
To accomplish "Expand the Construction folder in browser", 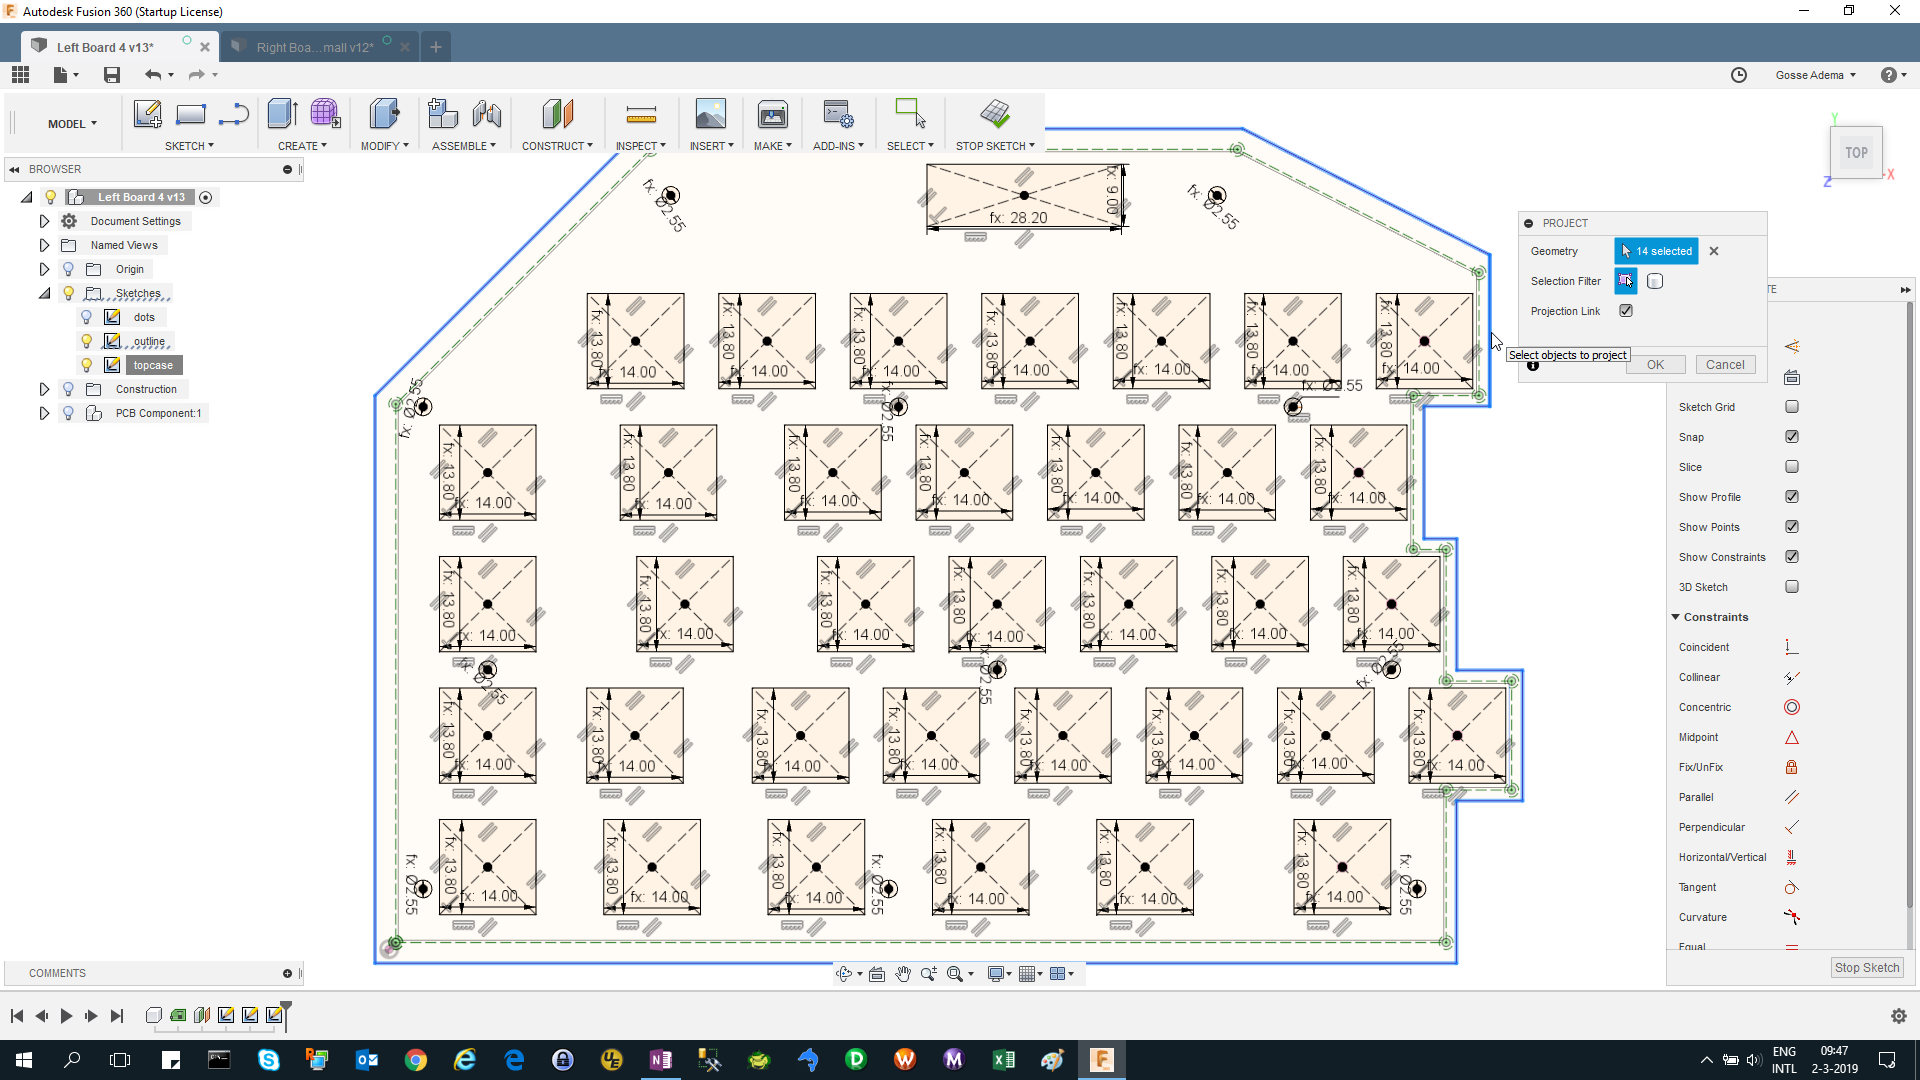I will [x=44, y=389].
